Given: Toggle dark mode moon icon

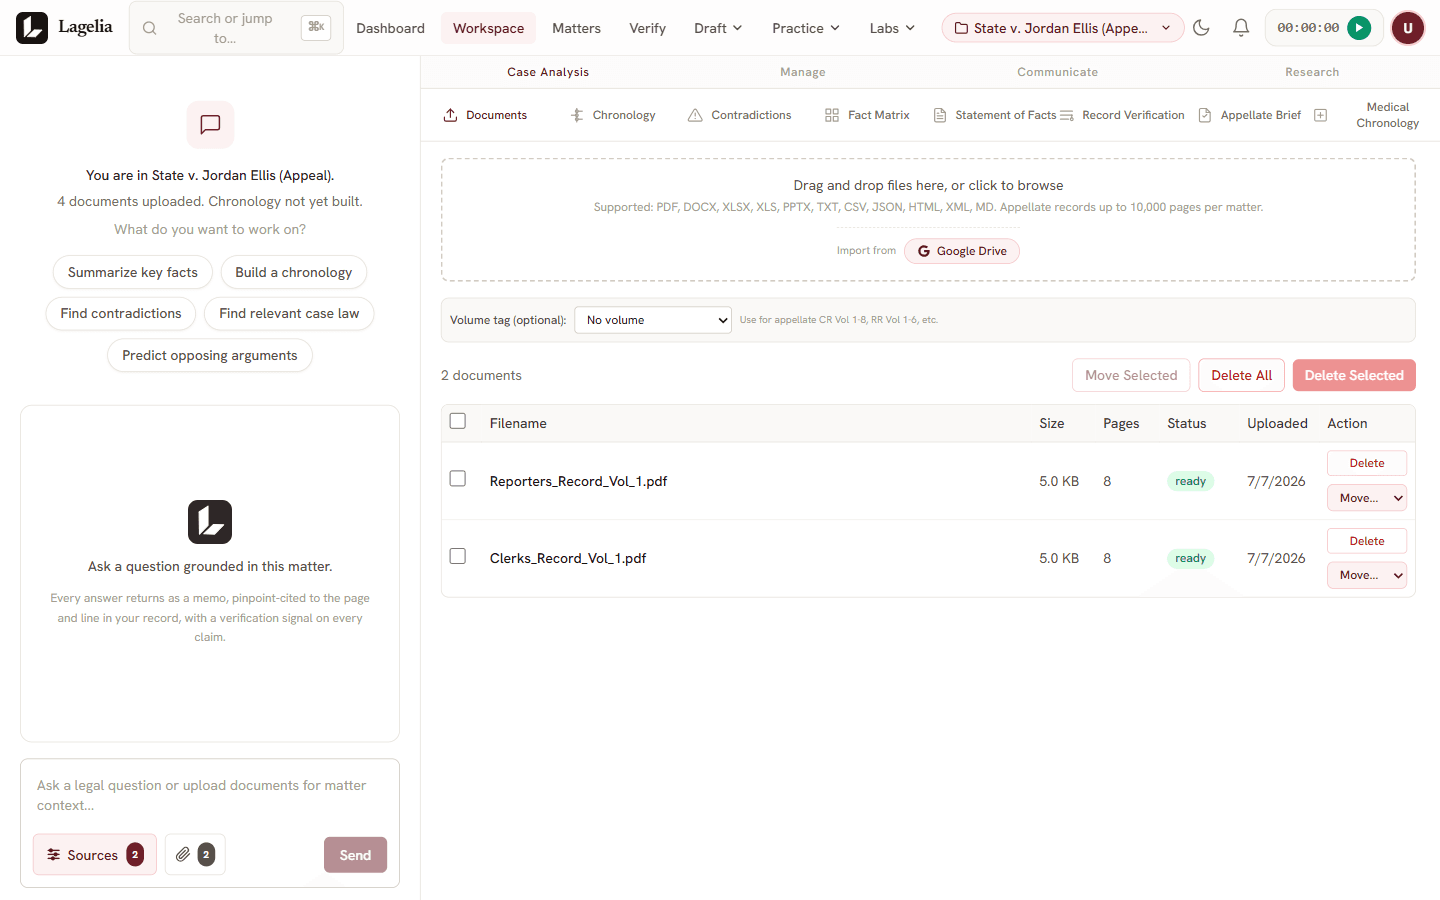Looking at the screenshot, I should [1201, 28].
